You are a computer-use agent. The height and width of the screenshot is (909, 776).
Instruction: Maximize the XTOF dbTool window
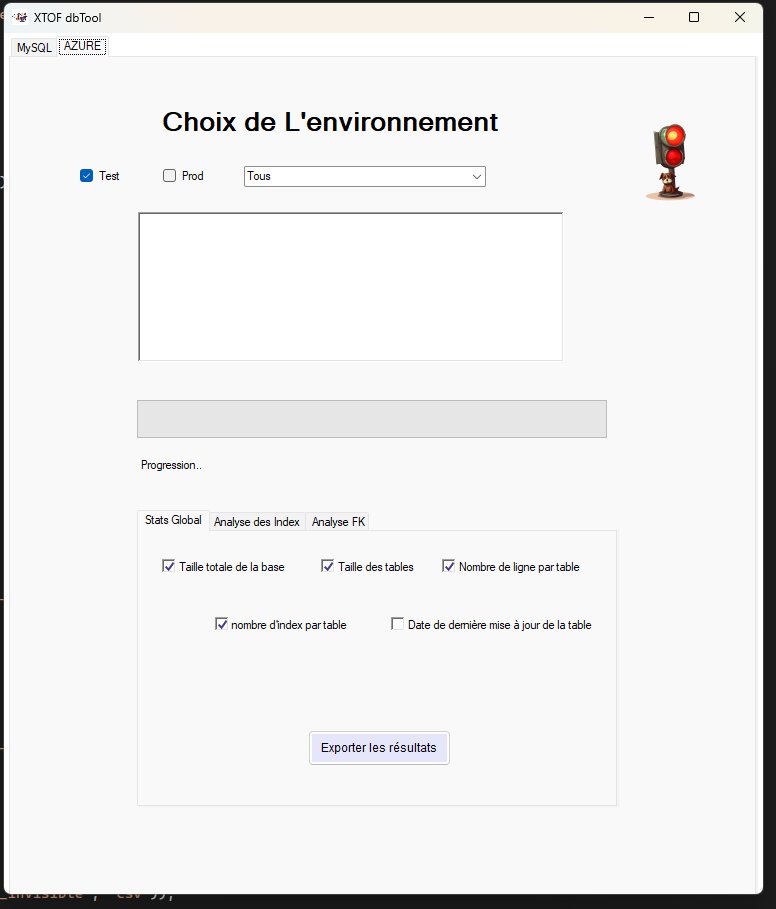[x=694, y=17]
